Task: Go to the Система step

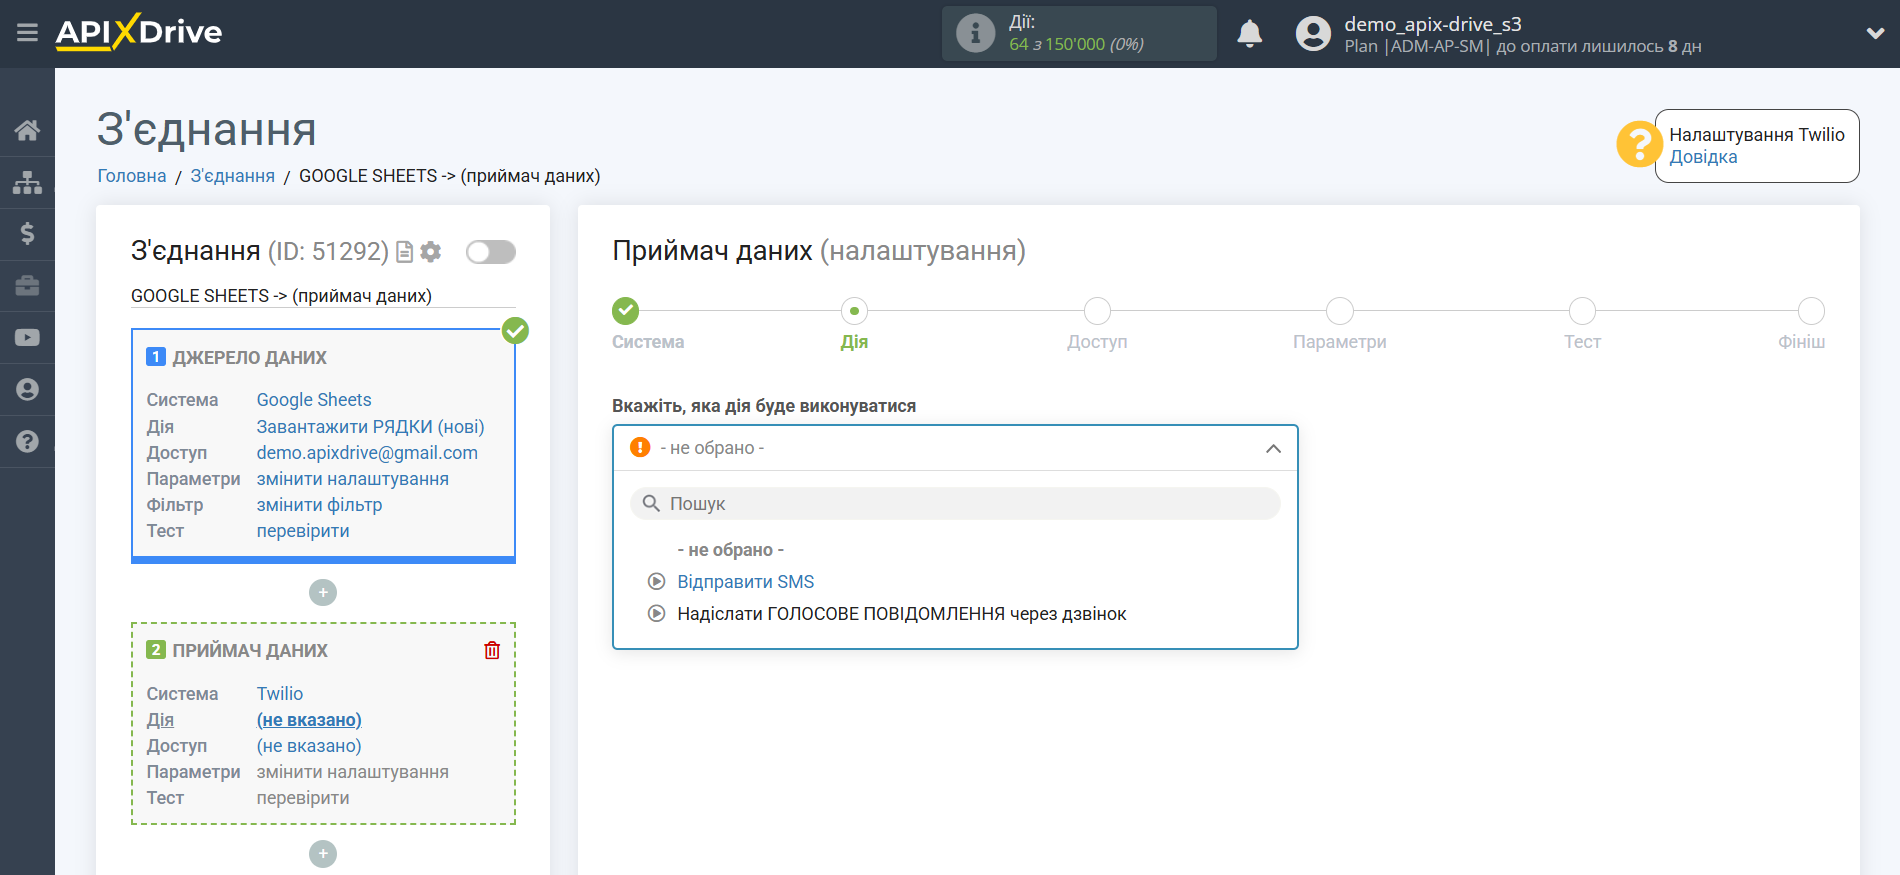Action: 626,311
